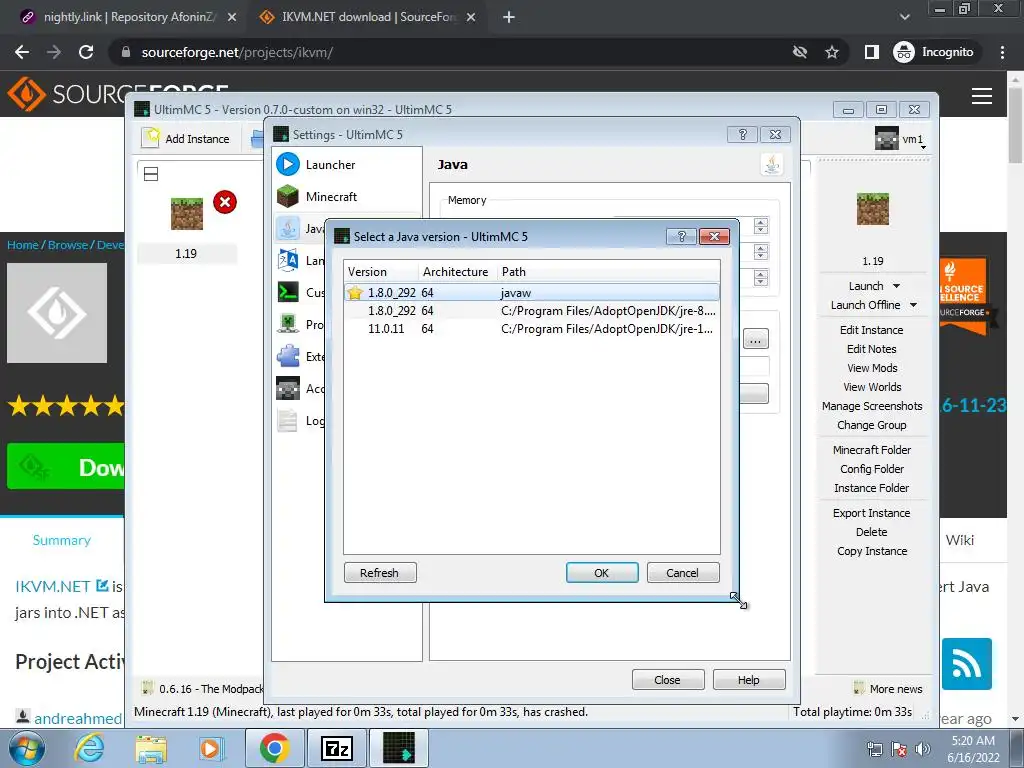The width and height of the screenshot is (1024, 768).
Task: Click Delete instance
Action: 872,532
